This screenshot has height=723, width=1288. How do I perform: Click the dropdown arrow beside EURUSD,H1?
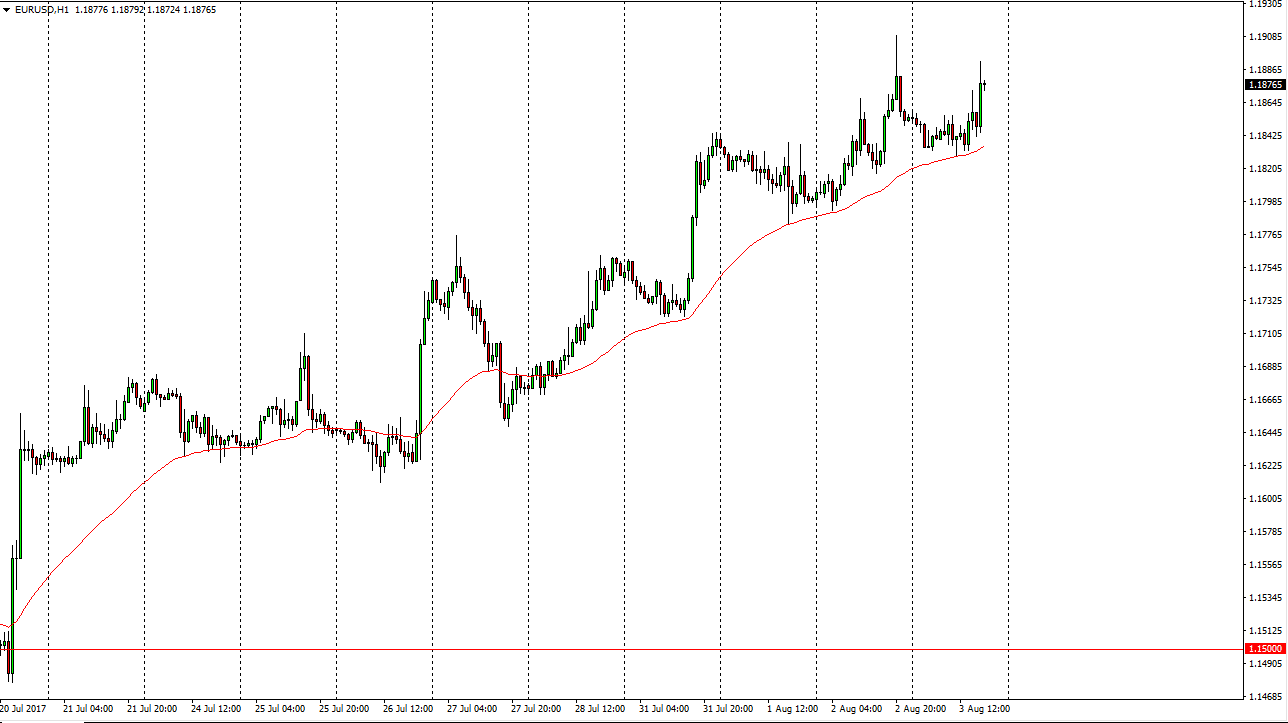pos(7,10)
